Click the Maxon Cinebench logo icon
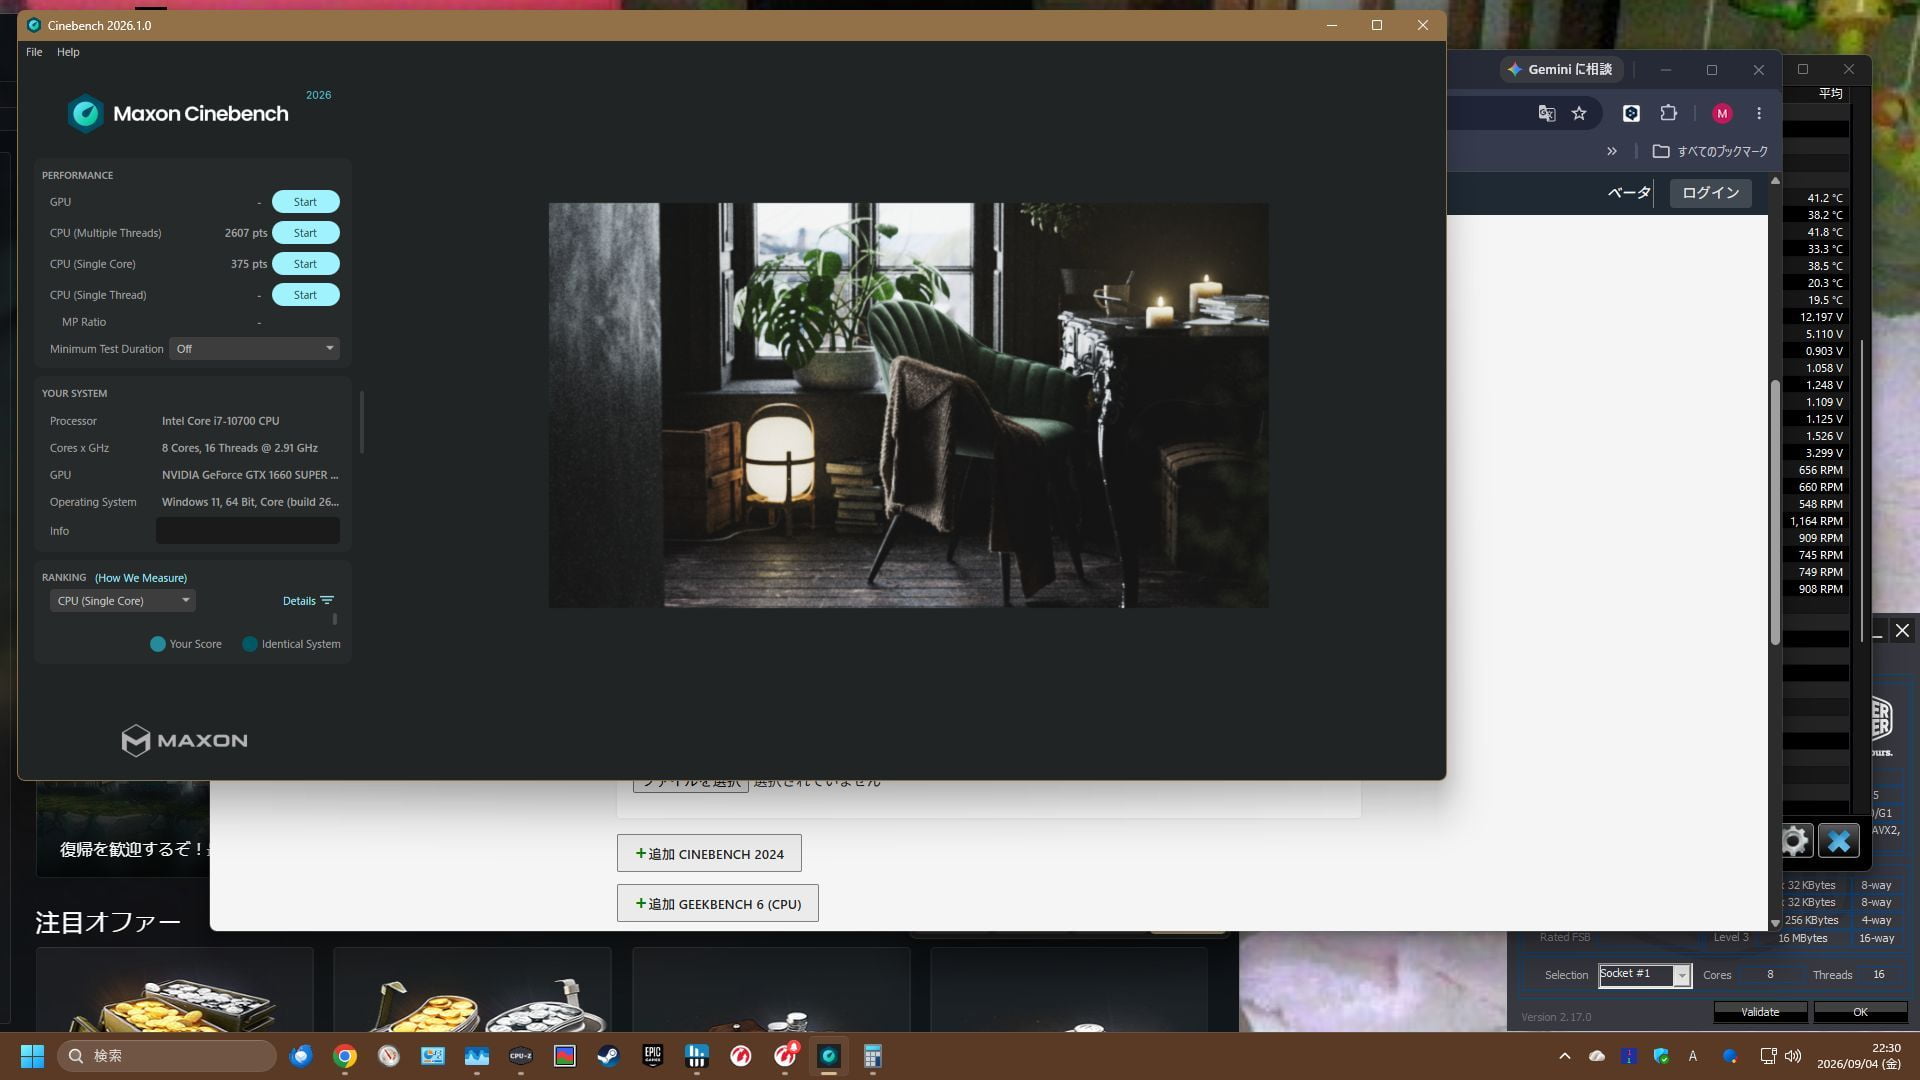1920x1080 pixels. (85, 113)
